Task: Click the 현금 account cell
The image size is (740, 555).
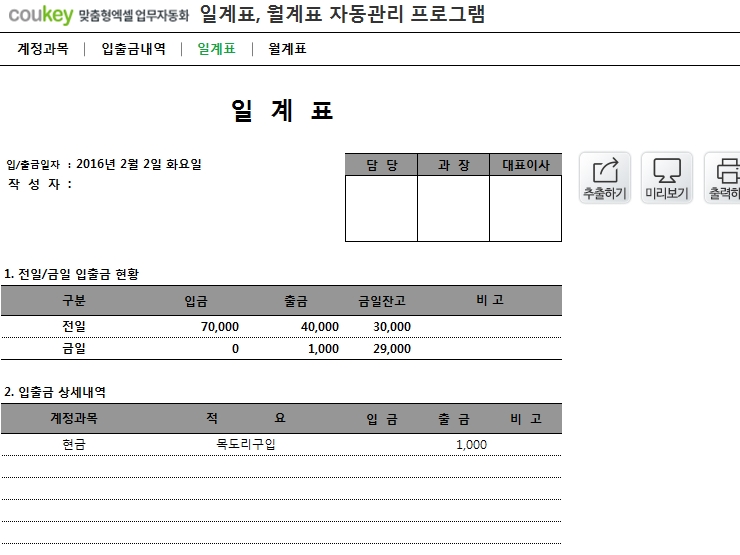Action: tap(74, 445)
